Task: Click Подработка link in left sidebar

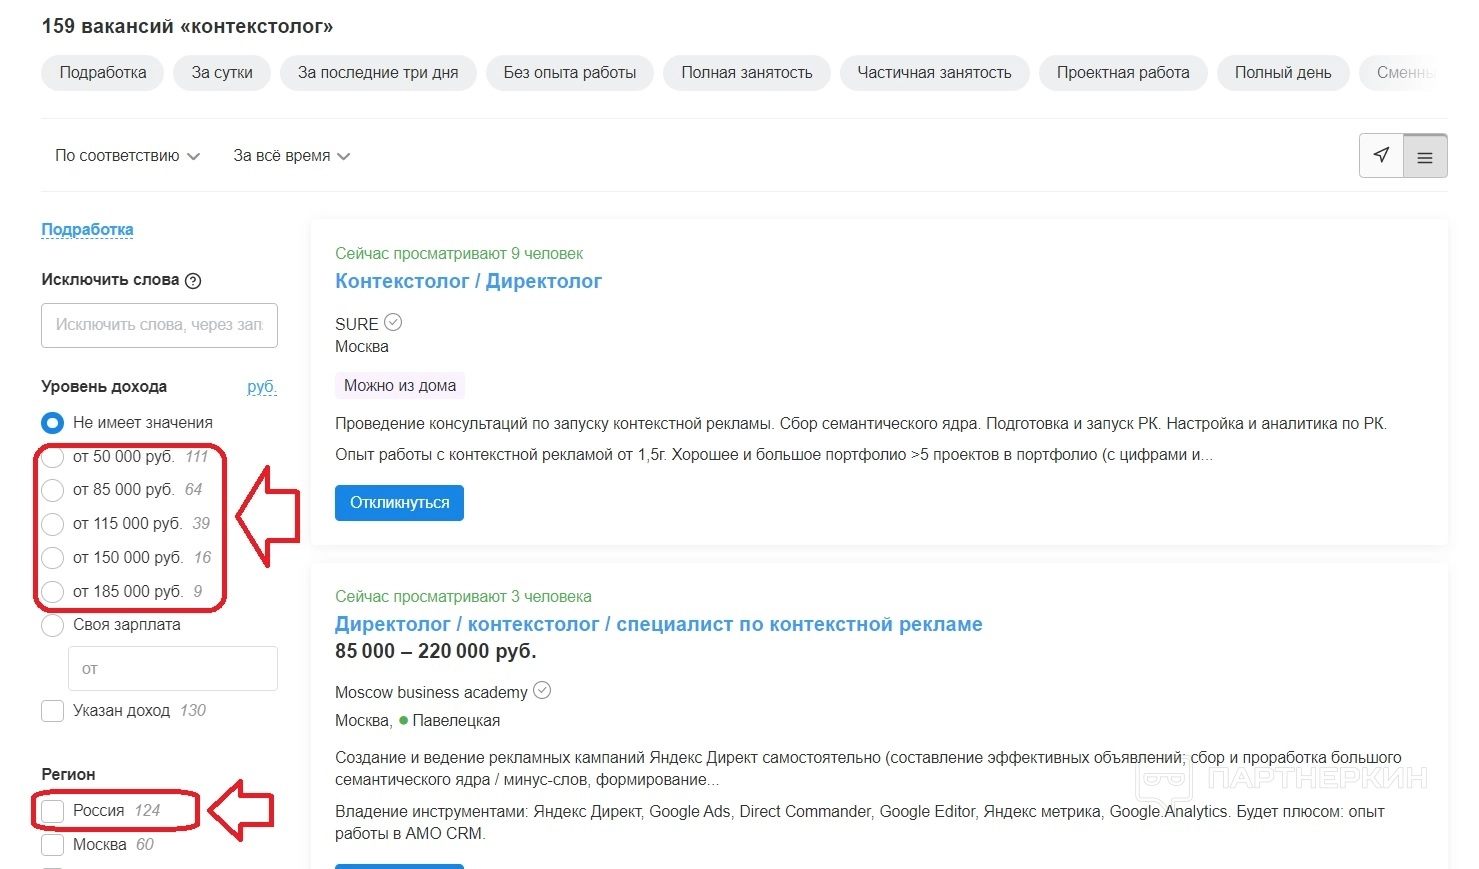Action: tap(87, 229)
